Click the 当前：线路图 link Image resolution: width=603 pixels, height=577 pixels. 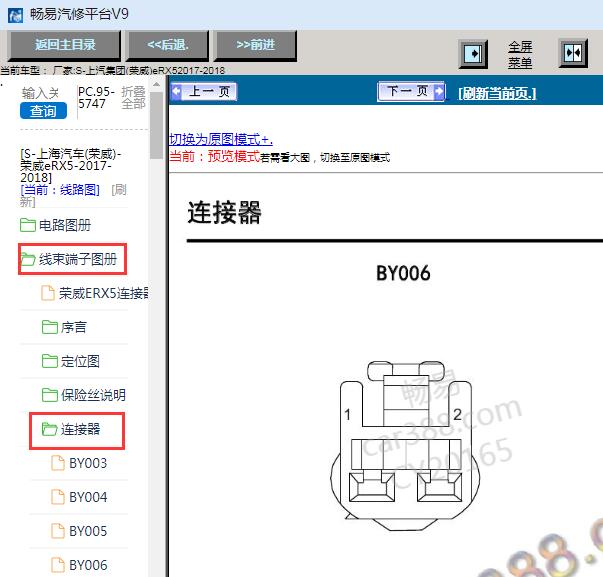click(x=60, y=190)
